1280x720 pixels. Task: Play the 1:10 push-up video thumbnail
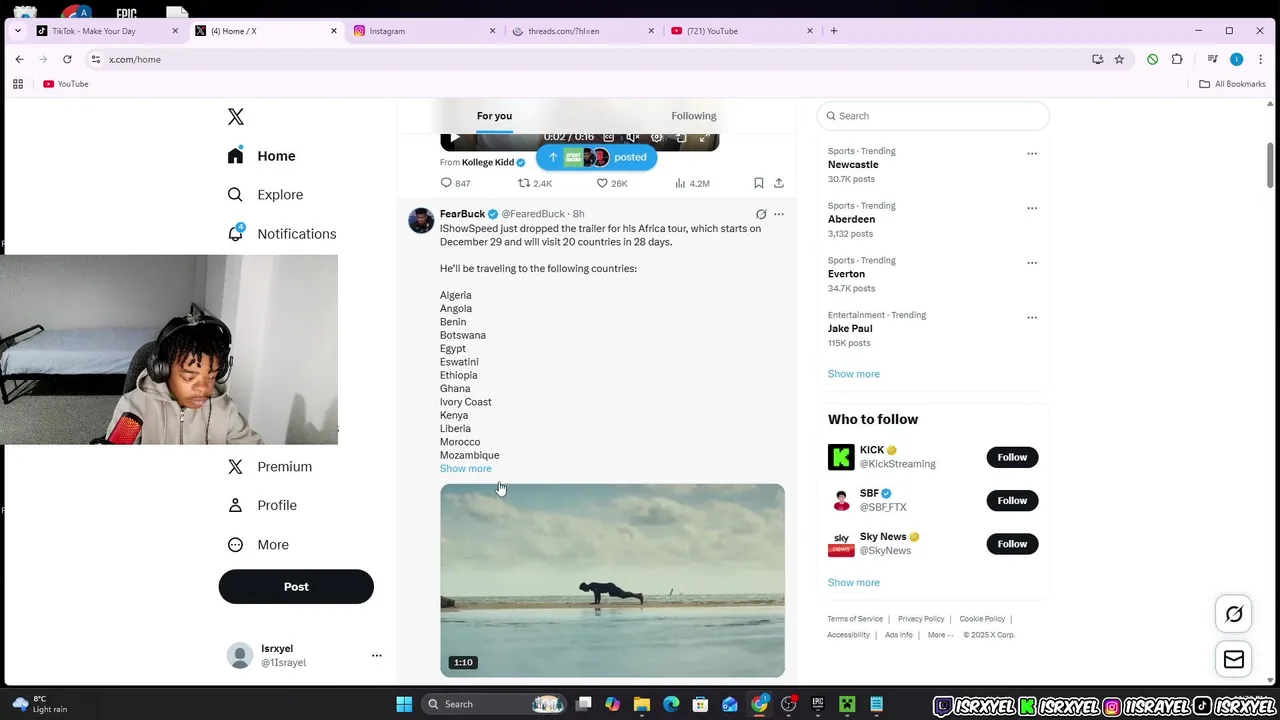pyautogui.click(x=612, y=580)
